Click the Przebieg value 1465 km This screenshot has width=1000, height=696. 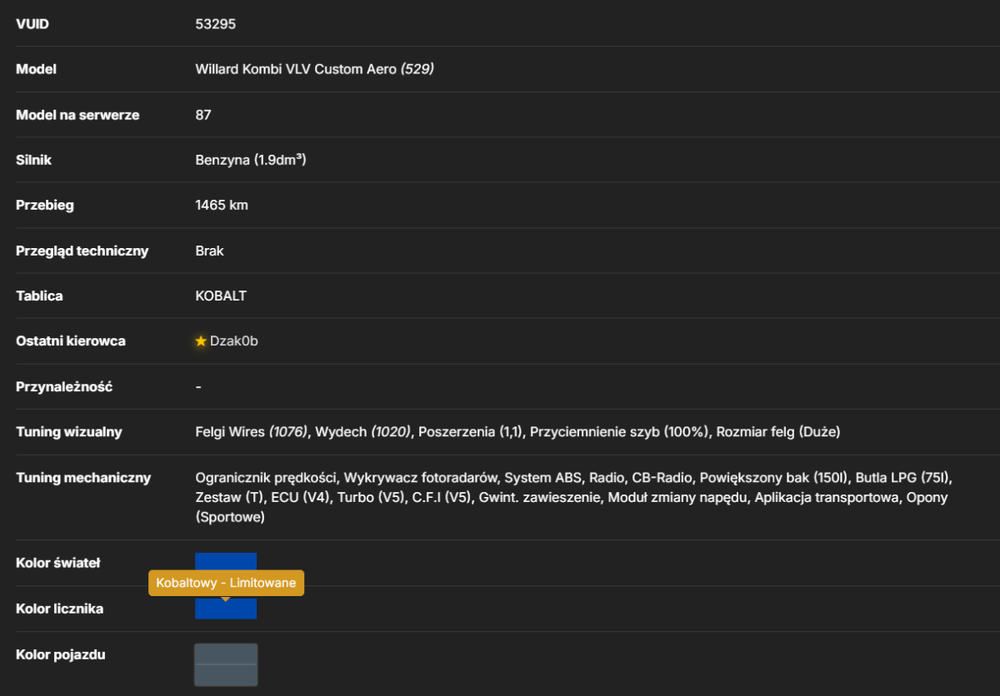coord(221,205)
